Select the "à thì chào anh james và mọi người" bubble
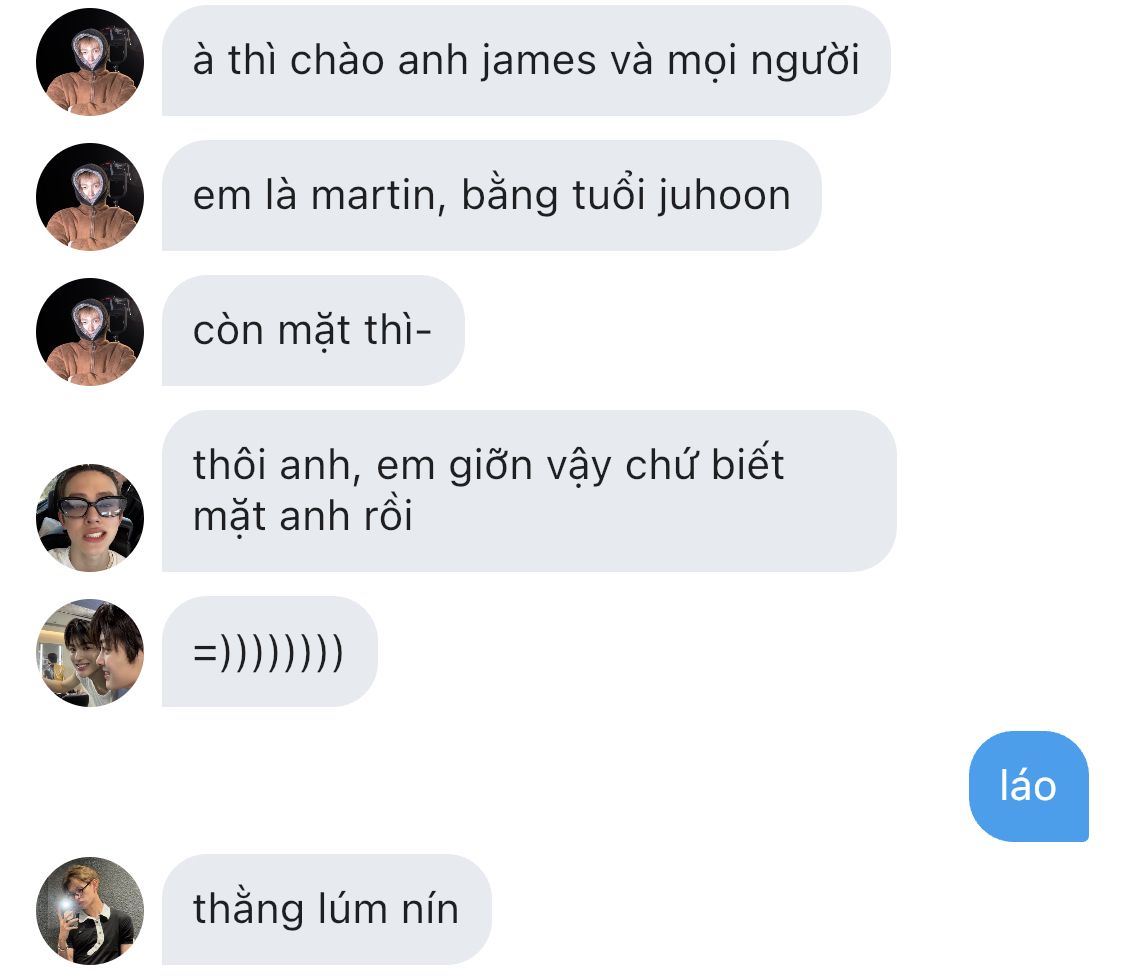This screenshot has width=1125, height=977. (526, 60)
